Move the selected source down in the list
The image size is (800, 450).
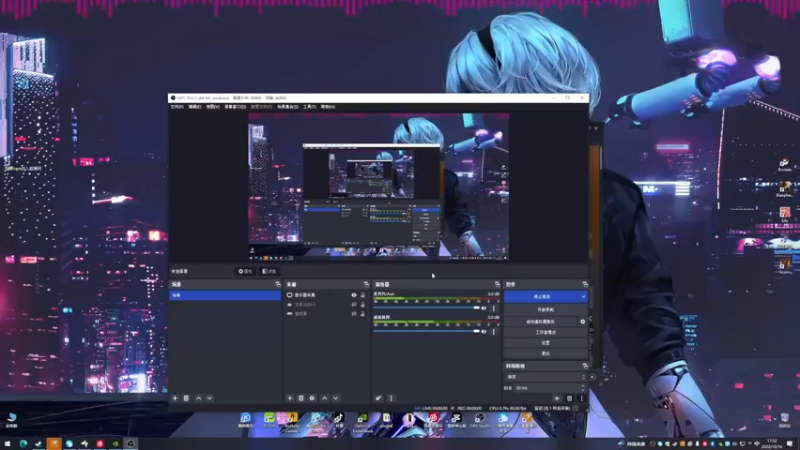click(x=336, y=398)
